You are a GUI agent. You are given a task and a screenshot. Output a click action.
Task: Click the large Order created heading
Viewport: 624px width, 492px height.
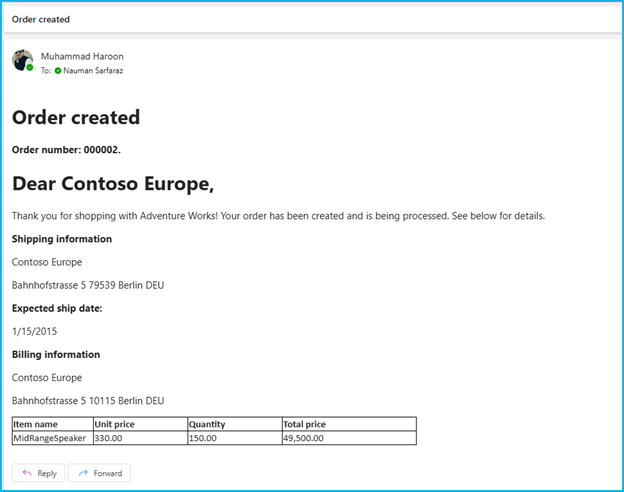point(76,117)
